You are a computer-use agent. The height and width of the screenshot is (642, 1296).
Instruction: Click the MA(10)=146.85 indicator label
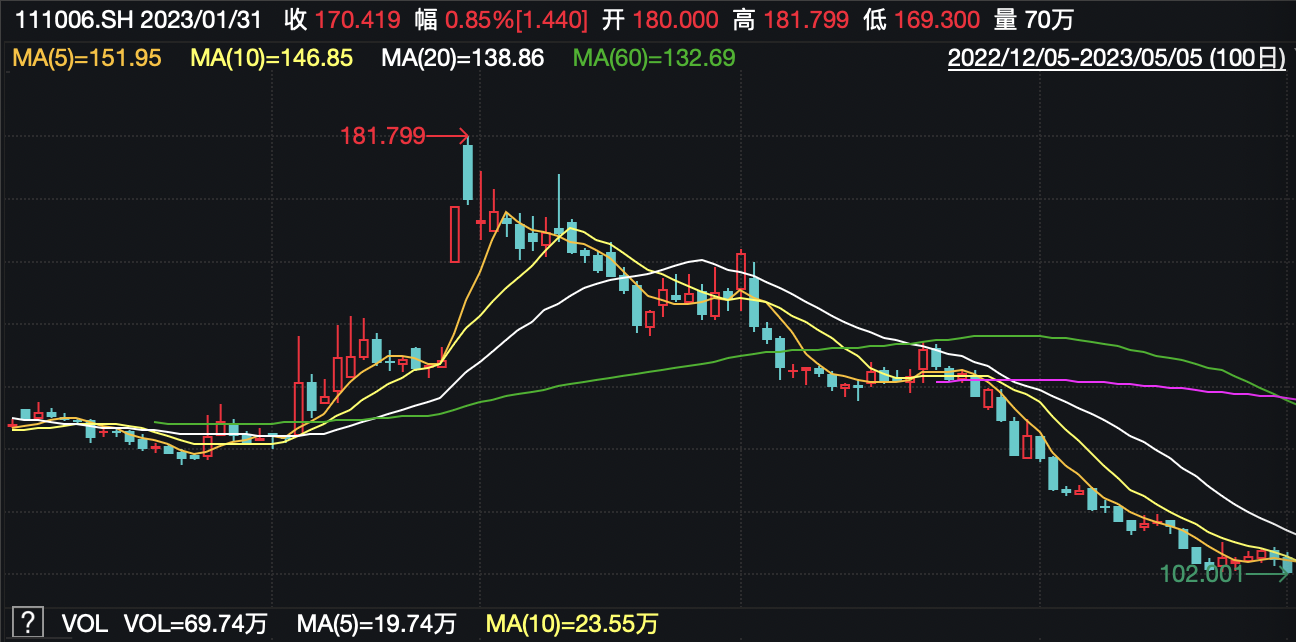(x=271, y=58)
